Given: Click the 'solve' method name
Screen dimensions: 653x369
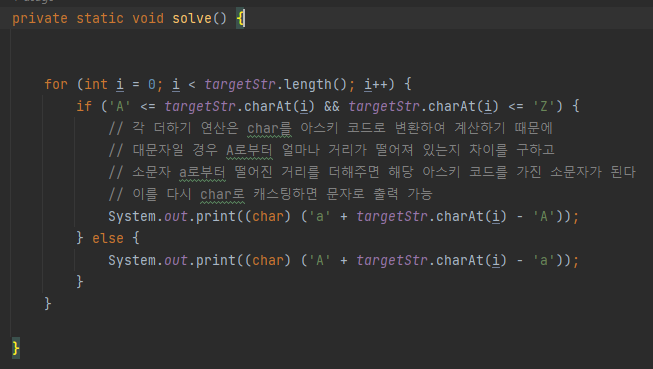Looking at the screenshot, I should point(192,18).
